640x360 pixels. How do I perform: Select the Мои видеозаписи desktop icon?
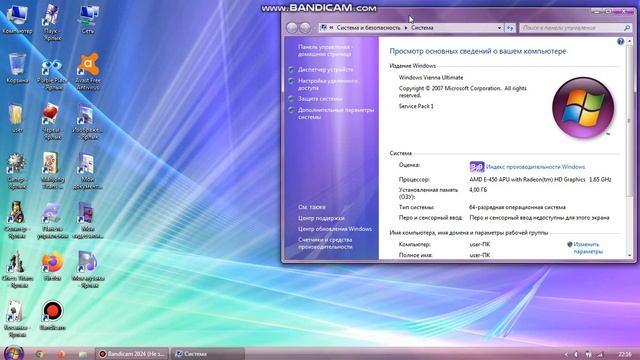(x=87, y=220)
